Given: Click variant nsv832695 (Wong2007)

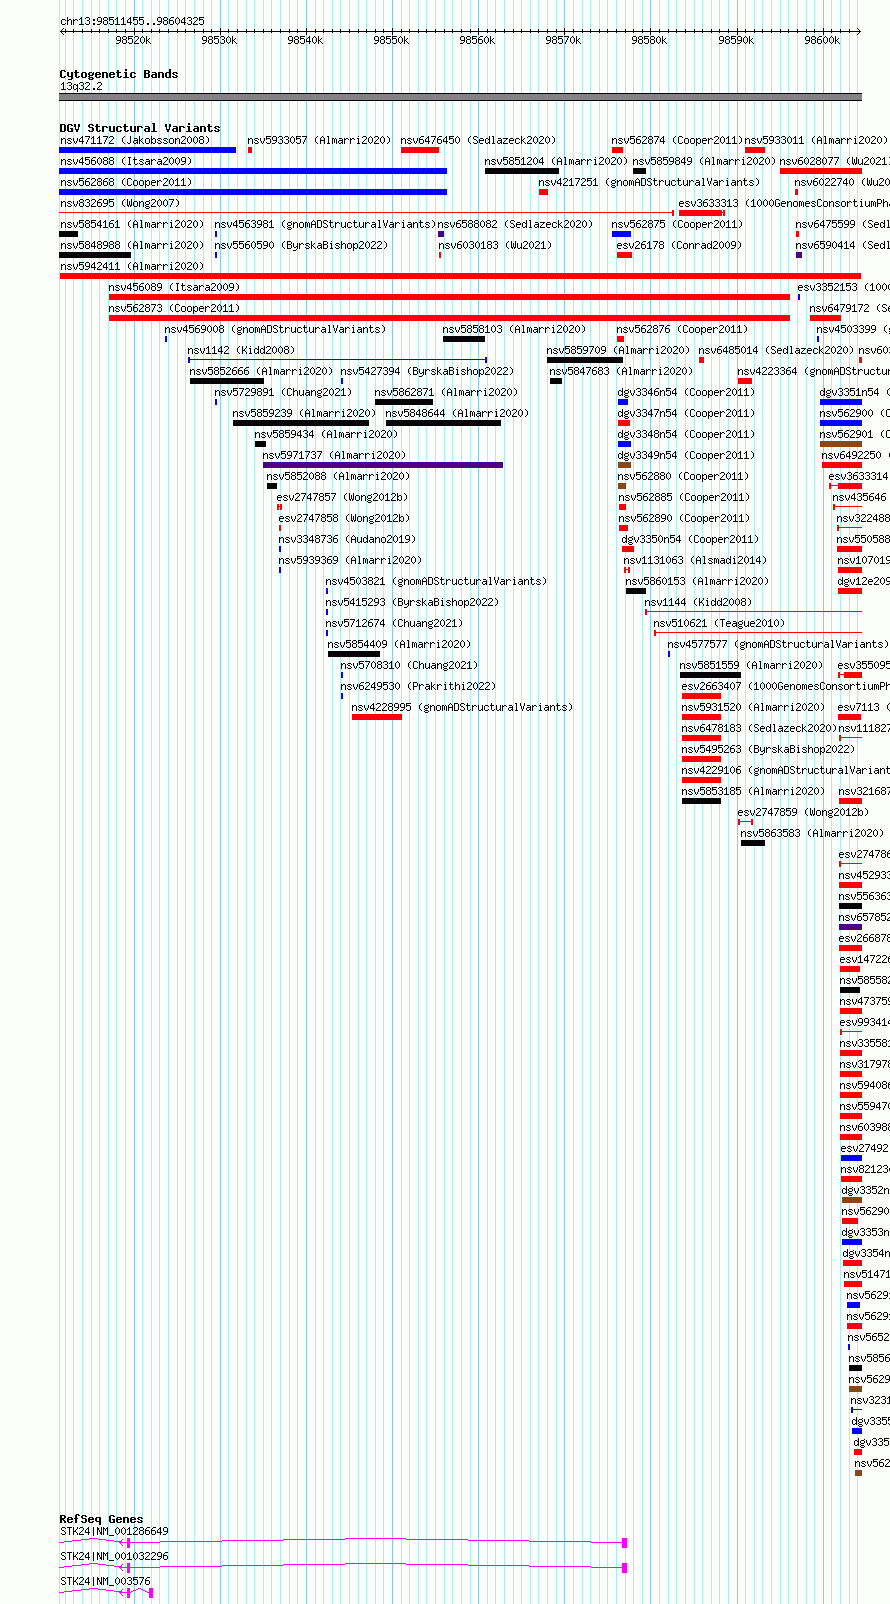Looking at the screenshot, I should click(119, 203).
